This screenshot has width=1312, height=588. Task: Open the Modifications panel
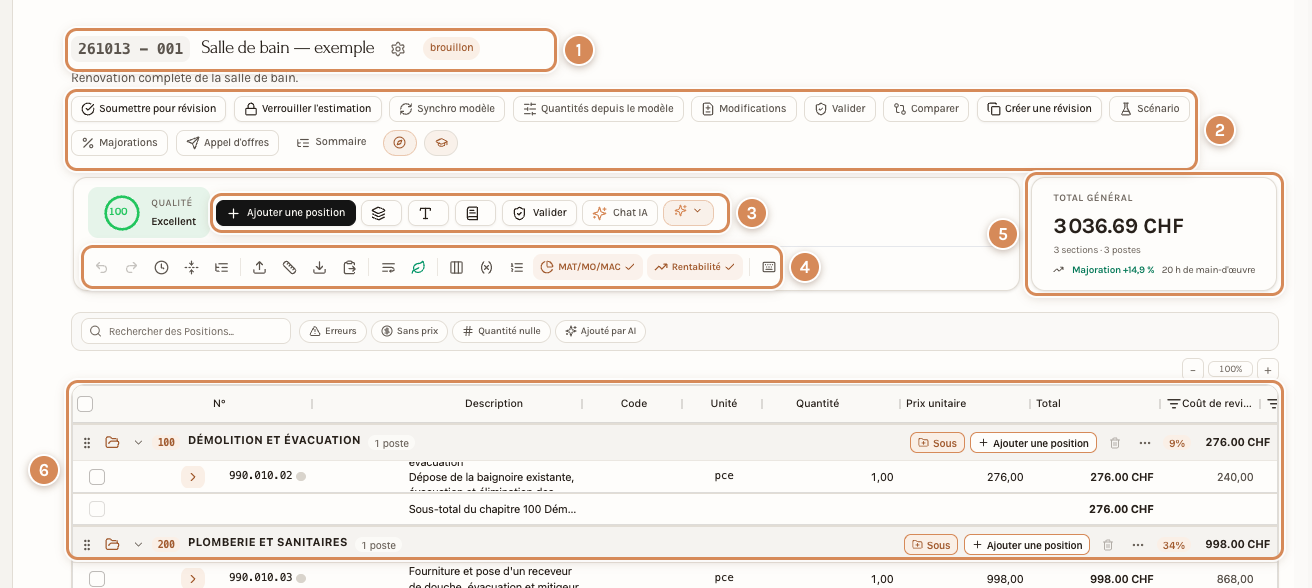[x=744, y=108]
